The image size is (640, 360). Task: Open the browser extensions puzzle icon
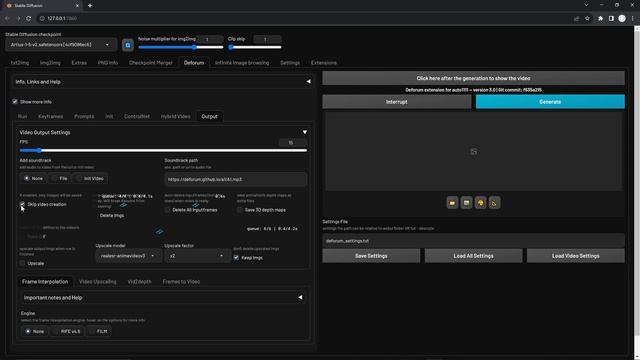tap(600, 18)
